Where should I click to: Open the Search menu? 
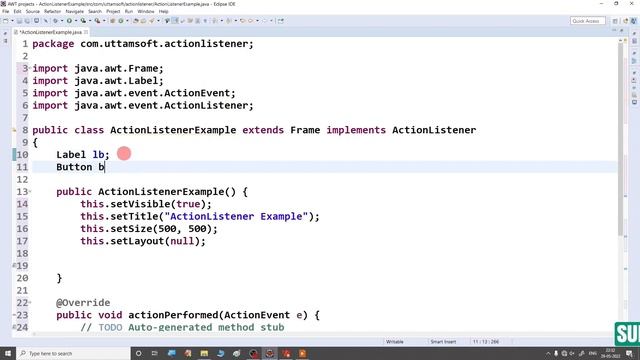95,11
